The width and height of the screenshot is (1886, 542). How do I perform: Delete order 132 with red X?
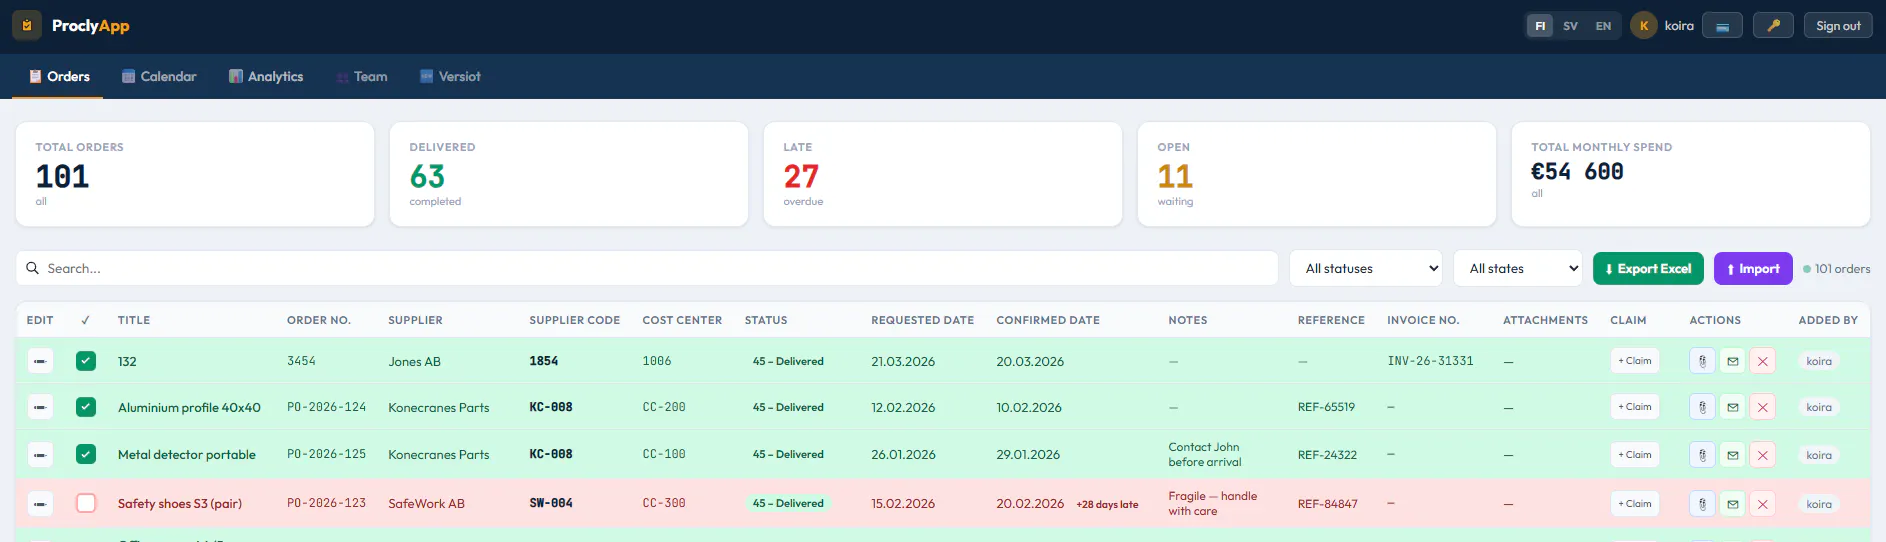1763,361
